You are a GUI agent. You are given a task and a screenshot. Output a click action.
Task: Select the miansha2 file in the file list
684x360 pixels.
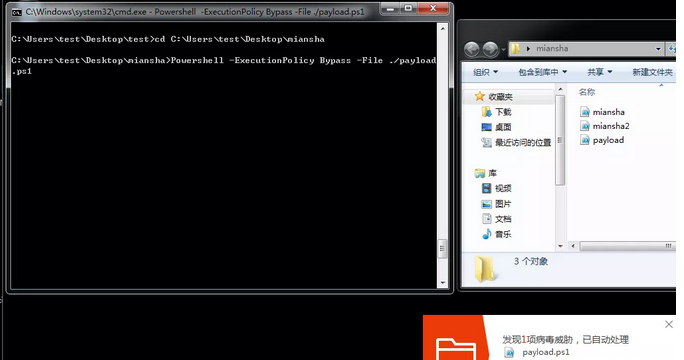point(611,126)
